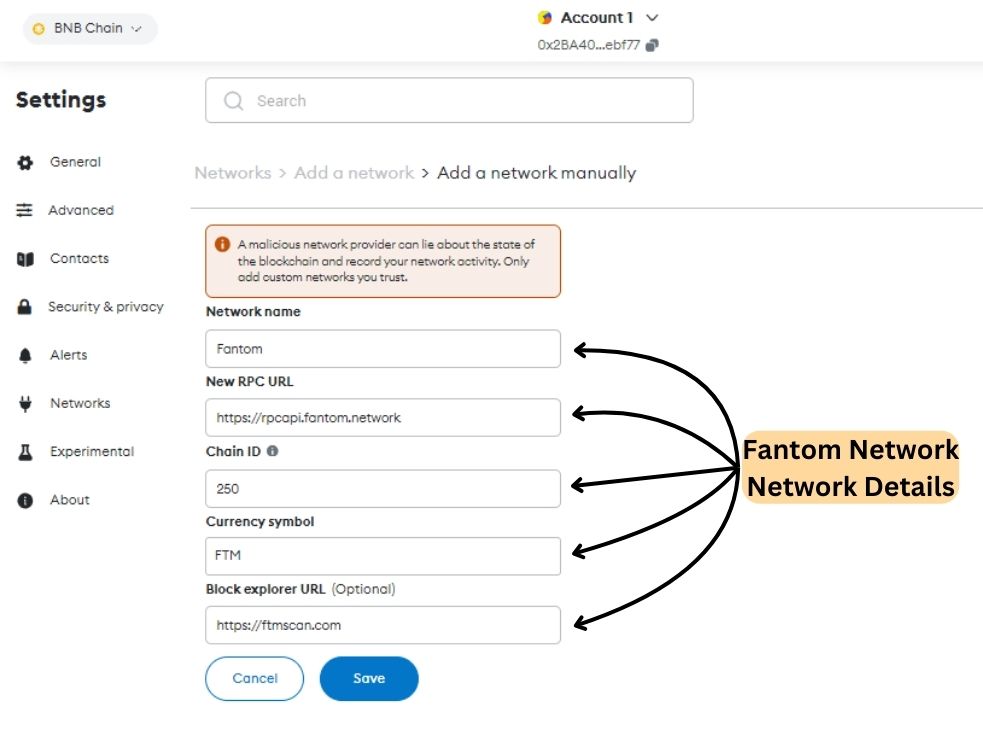Screen dimensions: 983x730
Task: Click the Advanced sliders icon
Action: pos(24,210)
